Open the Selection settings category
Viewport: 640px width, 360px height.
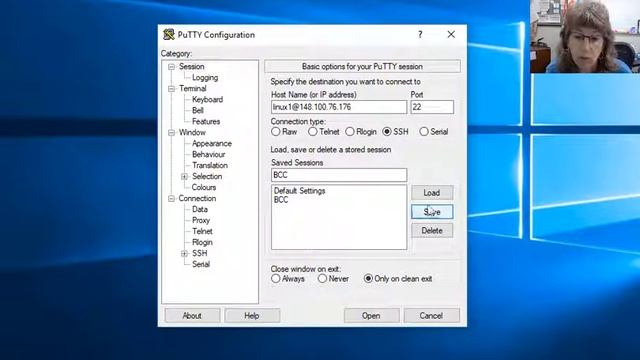pos(207,177)
